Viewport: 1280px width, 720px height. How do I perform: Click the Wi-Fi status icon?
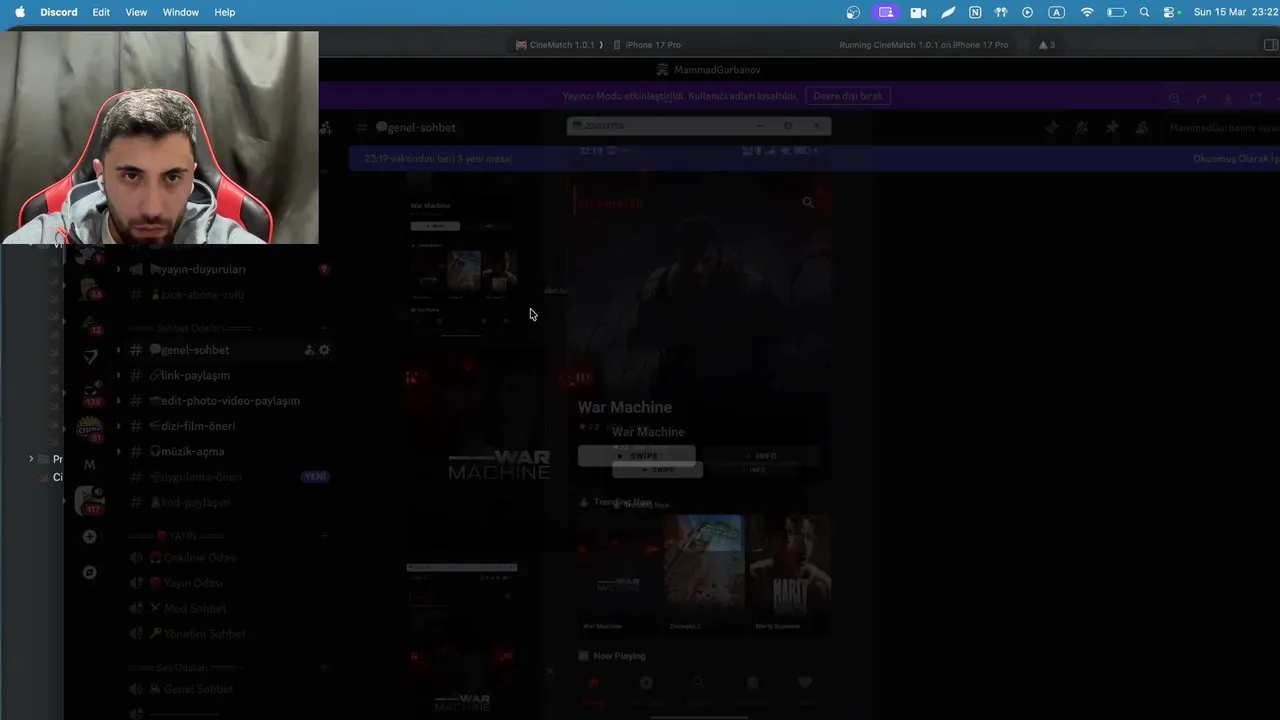pyautogui.click(x=1087, y=12)
